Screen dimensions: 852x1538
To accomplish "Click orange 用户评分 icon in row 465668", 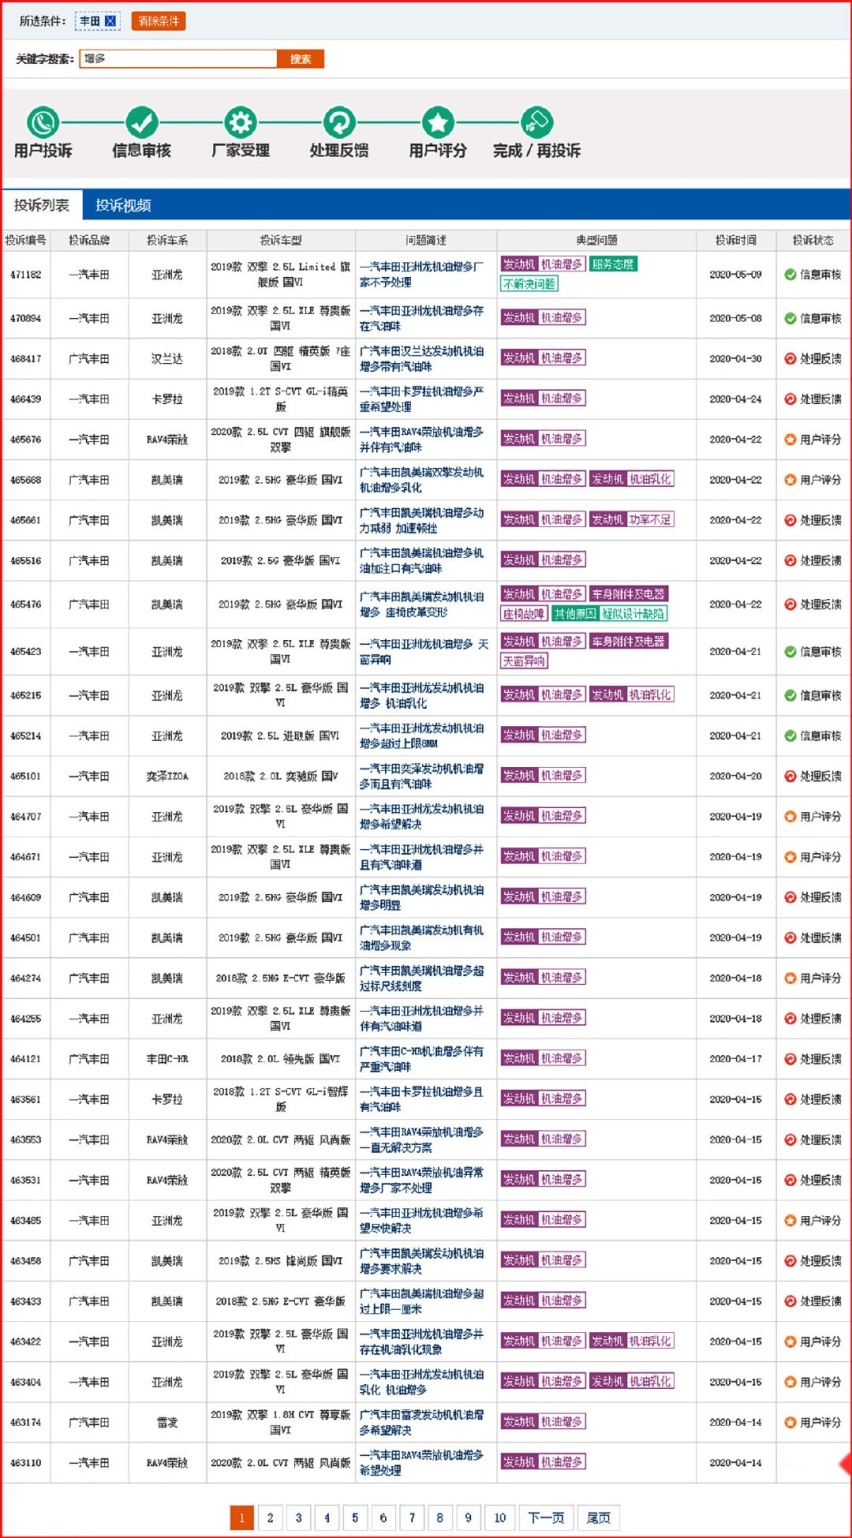I will 790,480.
